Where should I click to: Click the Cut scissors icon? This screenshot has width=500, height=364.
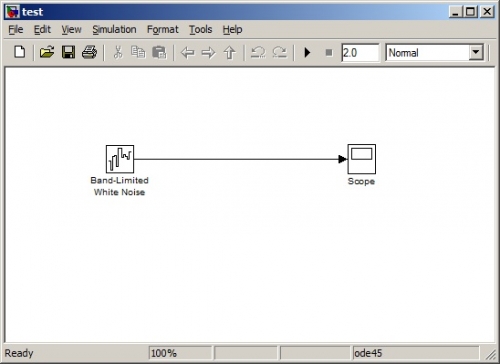tap(118, 52)
